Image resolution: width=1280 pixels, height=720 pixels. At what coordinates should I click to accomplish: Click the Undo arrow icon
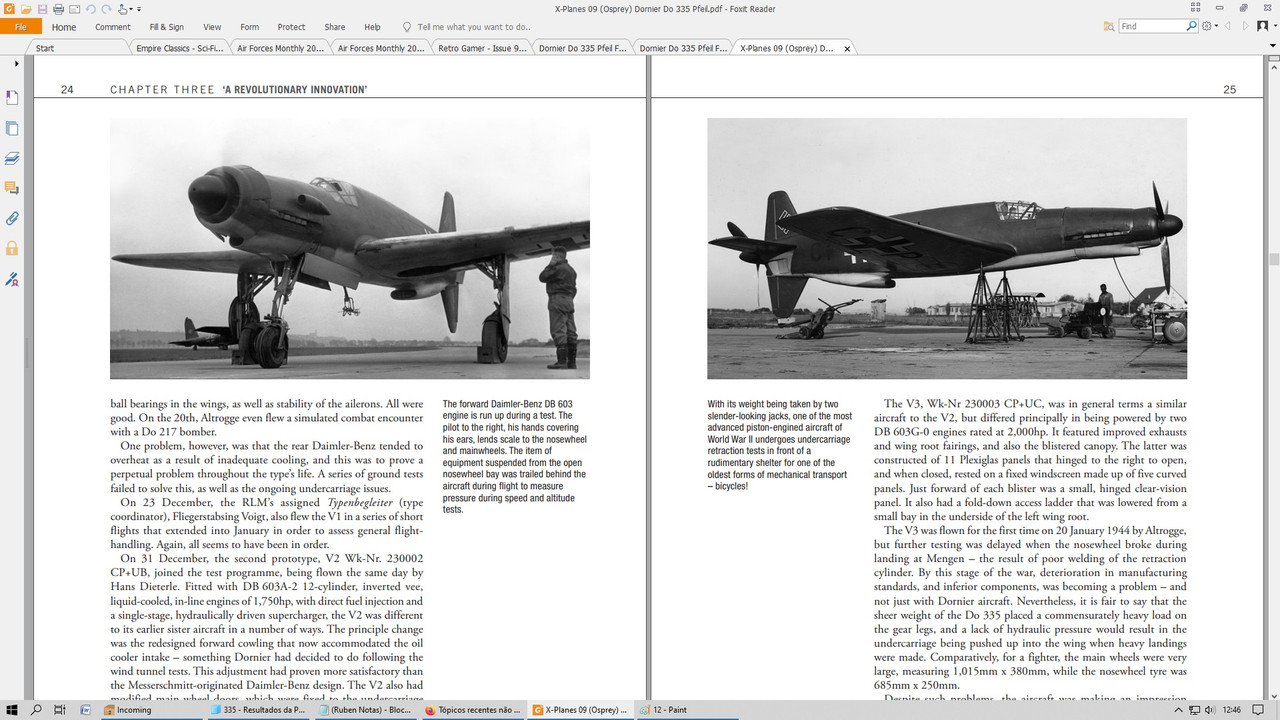point(91,9)
